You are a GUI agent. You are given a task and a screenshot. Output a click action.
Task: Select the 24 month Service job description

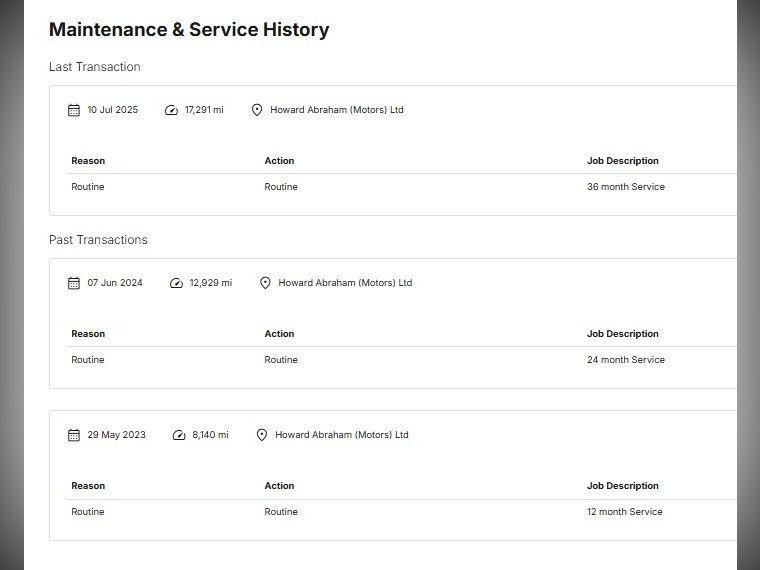(625, 360)
